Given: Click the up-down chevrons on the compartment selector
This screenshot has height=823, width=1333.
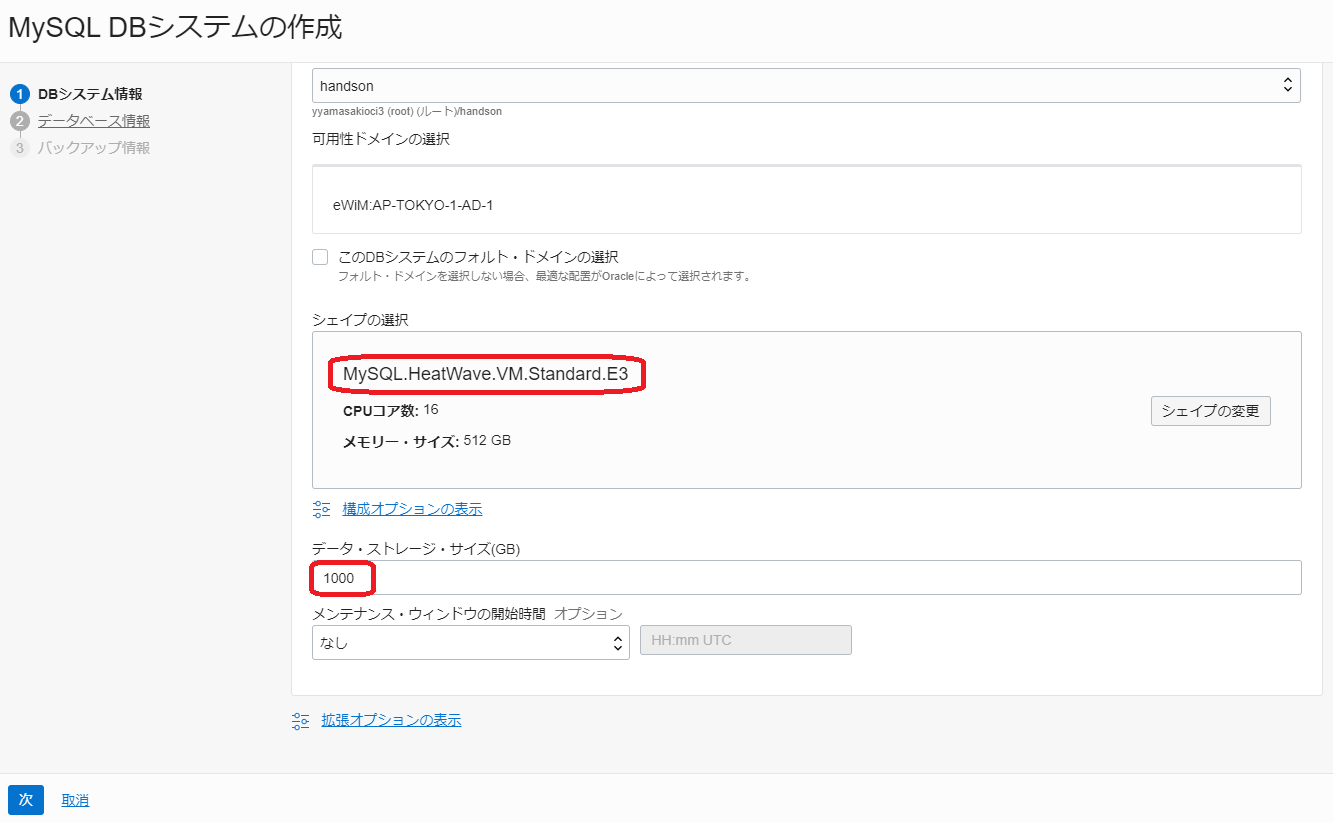Looking at the screenshot, I should click(x=1286, y=85).
